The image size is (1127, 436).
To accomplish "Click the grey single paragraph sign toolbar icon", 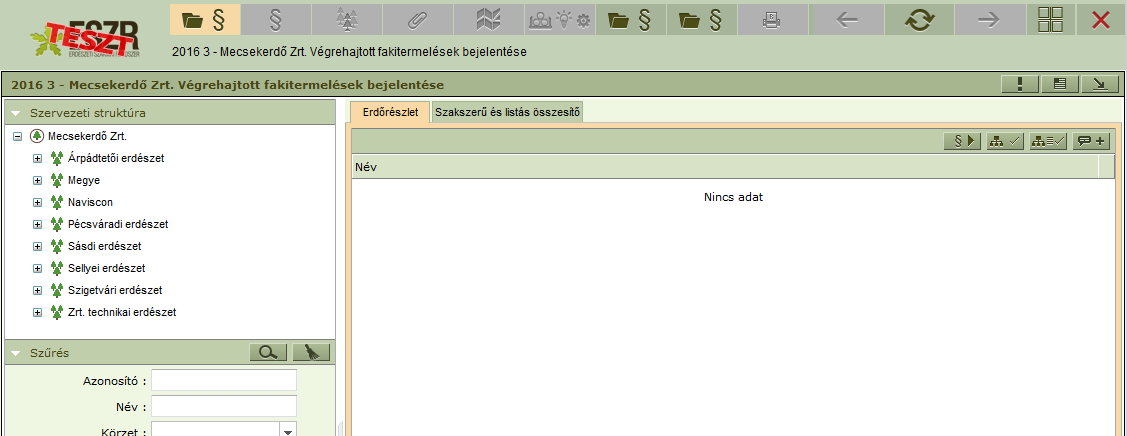I will 275,20.
